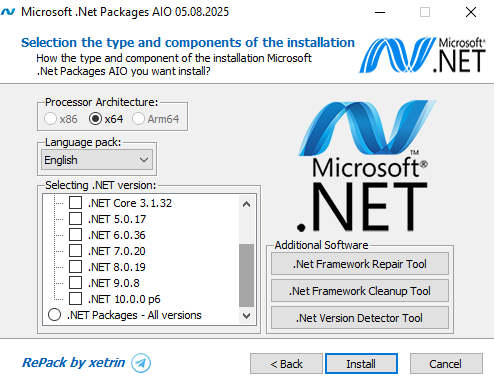
Task: Launch .Net Framework Cleanup Tool
Action: pyautogui.click(x=360, y=291)
